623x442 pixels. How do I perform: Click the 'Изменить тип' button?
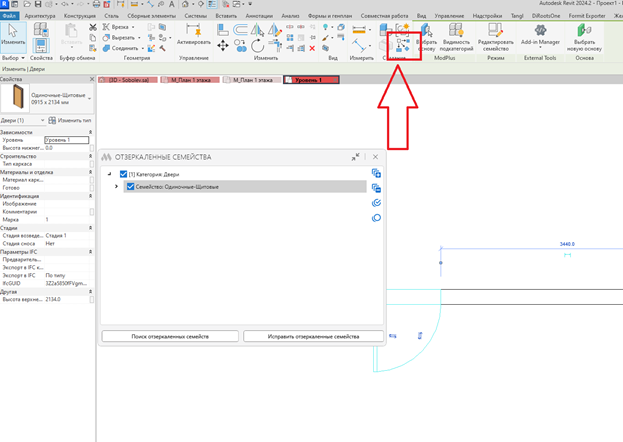point(70,120)
